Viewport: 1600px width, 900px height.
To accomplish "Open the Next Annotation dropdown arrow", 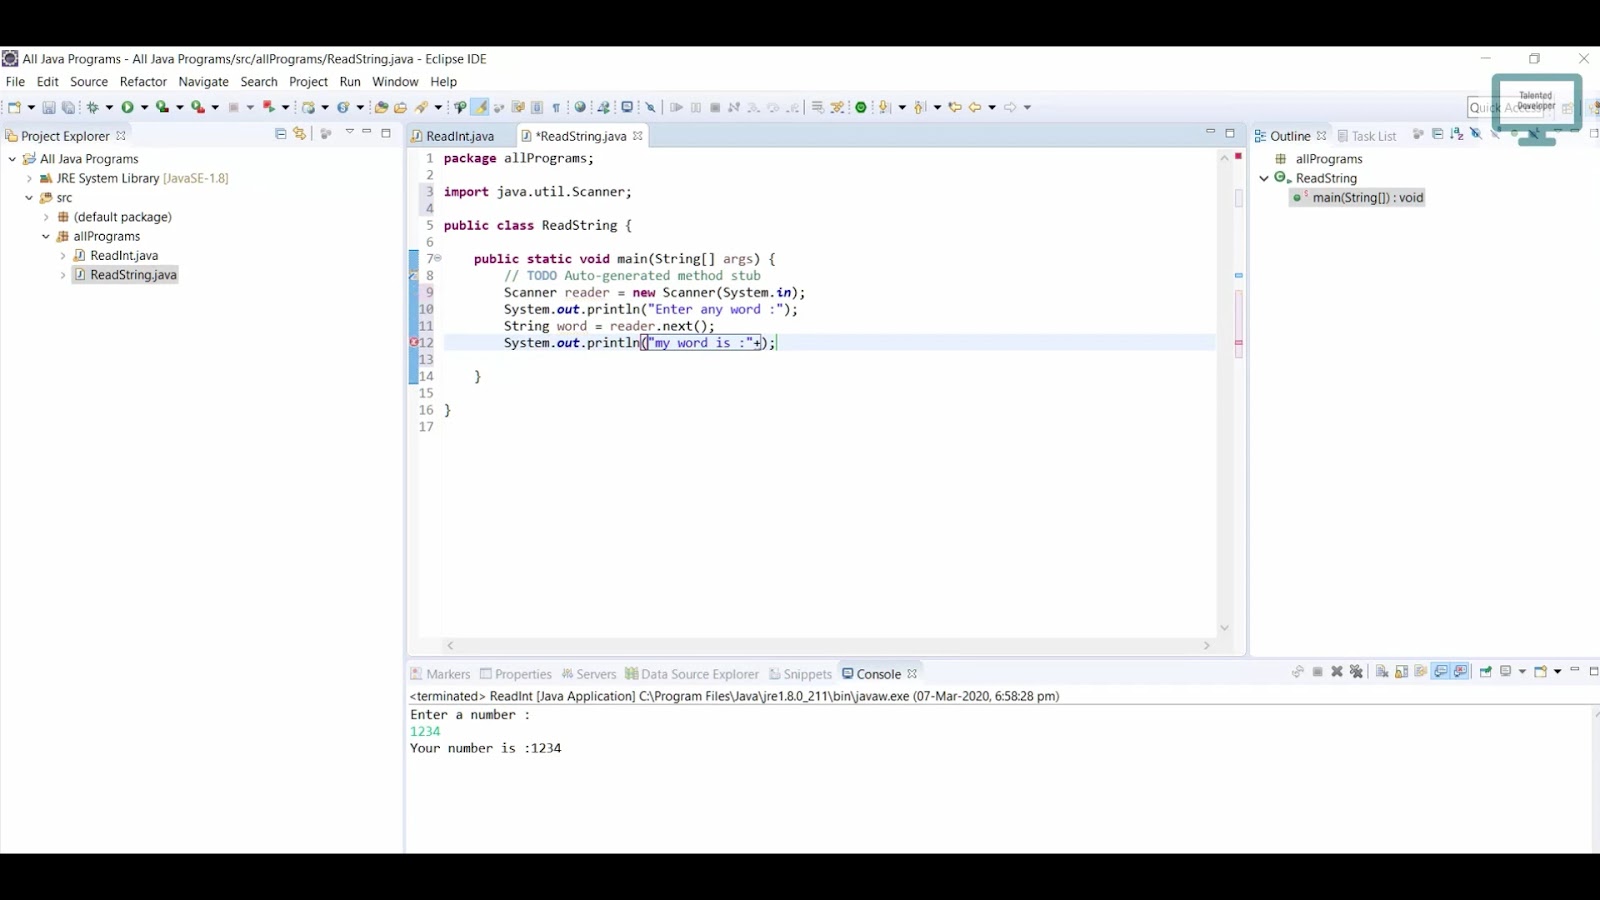I will (902, 107).
